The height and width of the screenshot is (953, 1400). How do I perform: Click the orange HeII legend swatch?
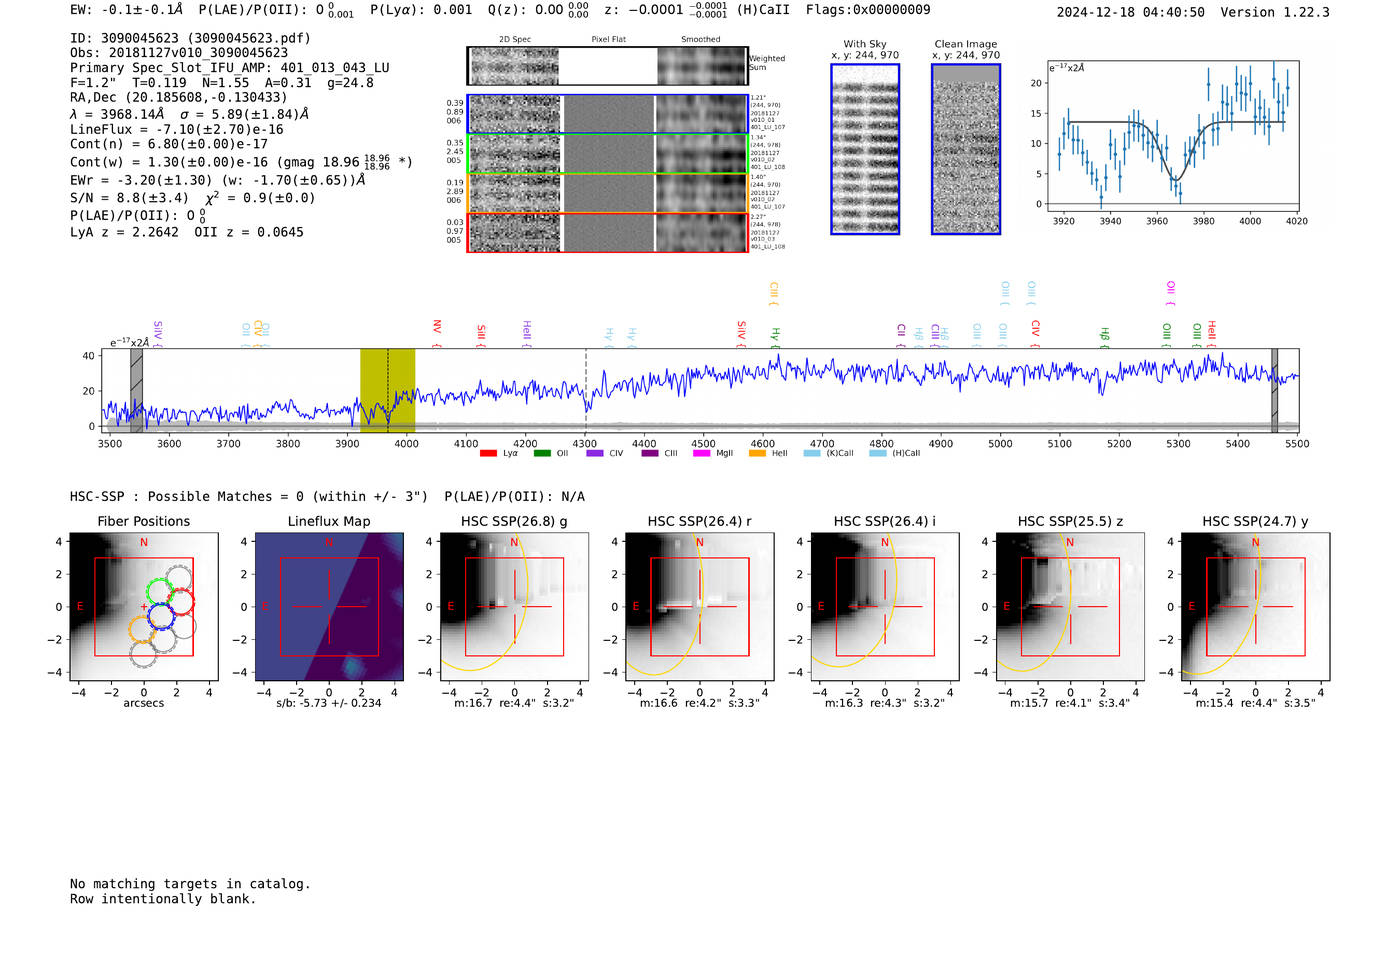(757, 454)
